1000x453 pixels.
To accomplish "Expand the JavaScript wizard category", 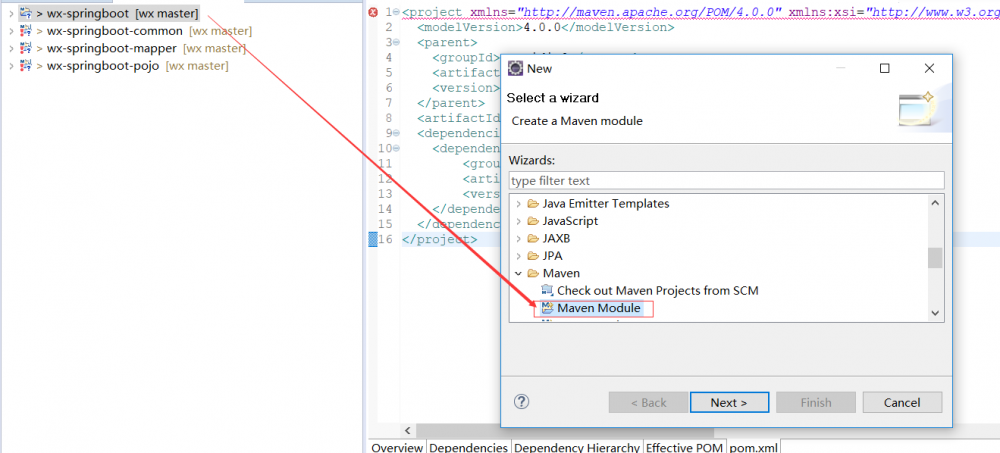I will (x=518, y=221).
